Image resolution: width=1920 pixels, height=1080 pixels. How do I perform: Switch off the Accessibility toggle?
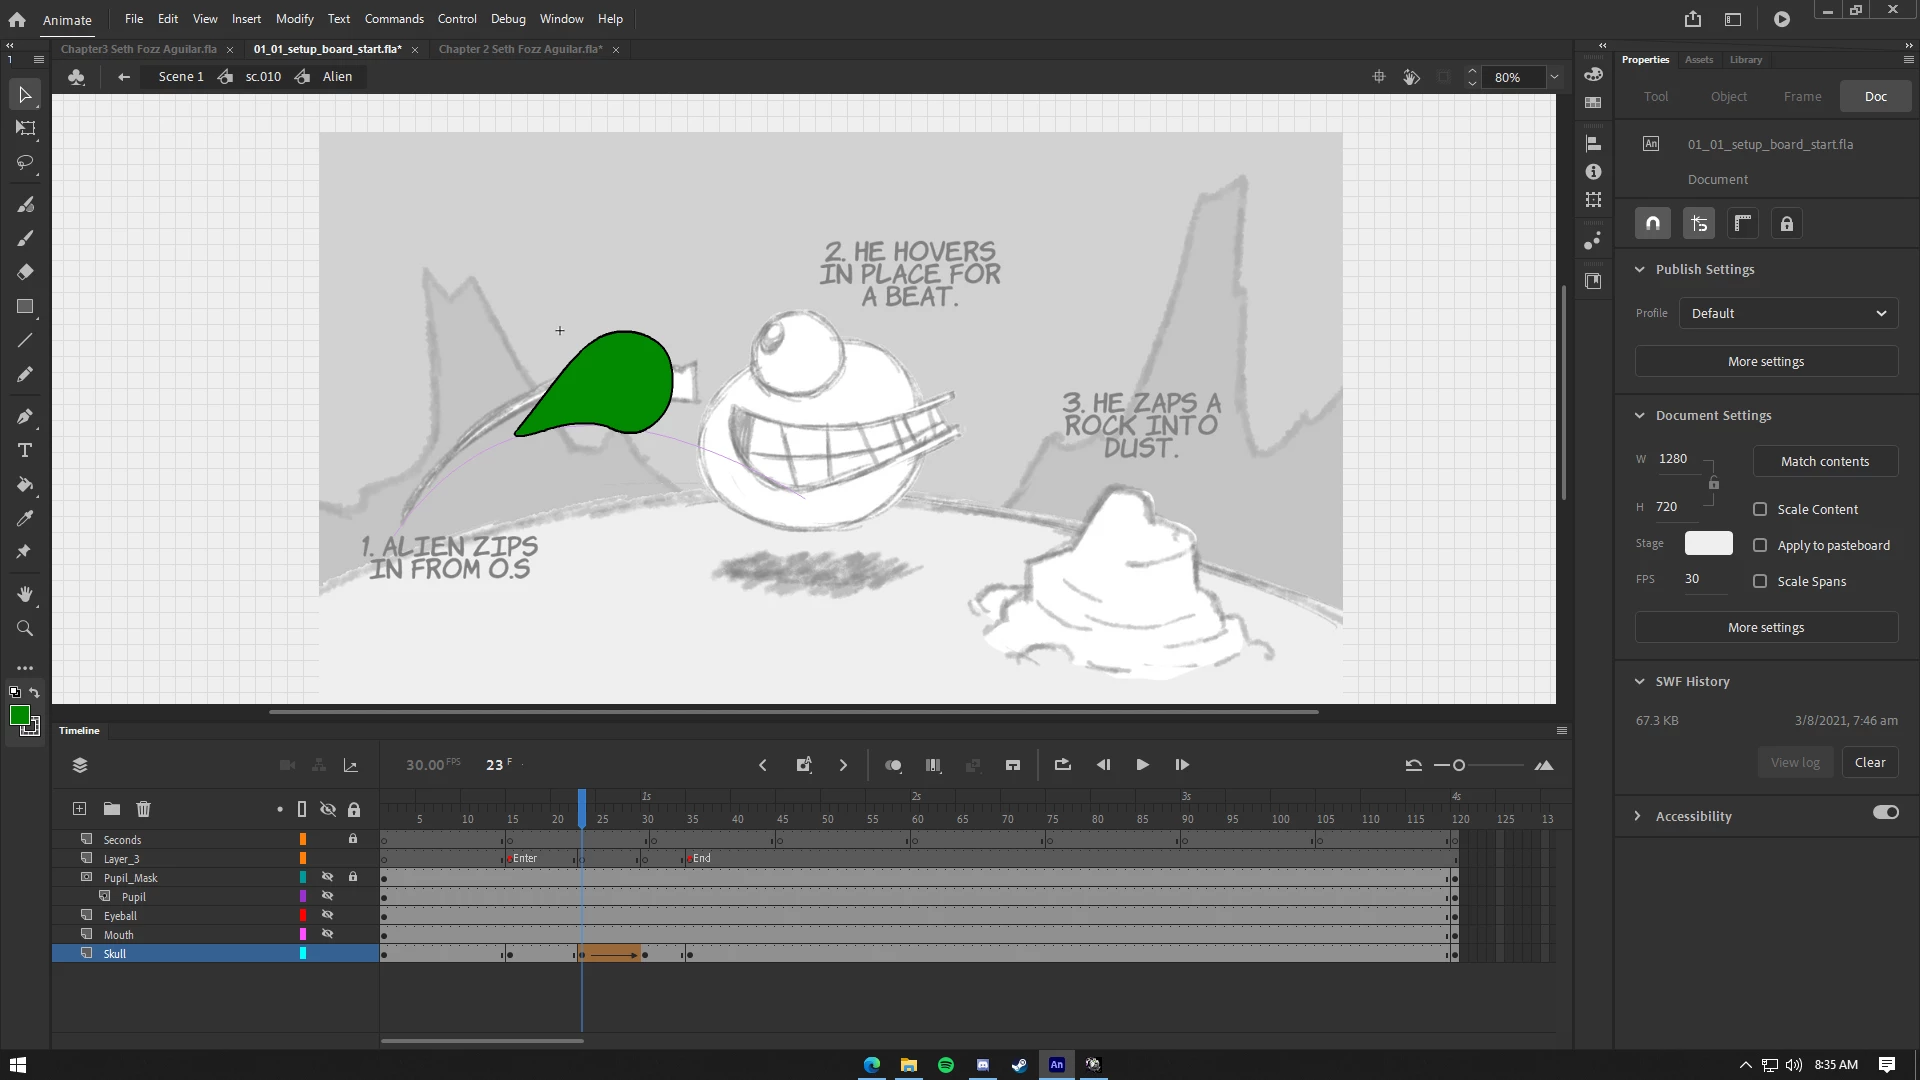(1885, 813)
